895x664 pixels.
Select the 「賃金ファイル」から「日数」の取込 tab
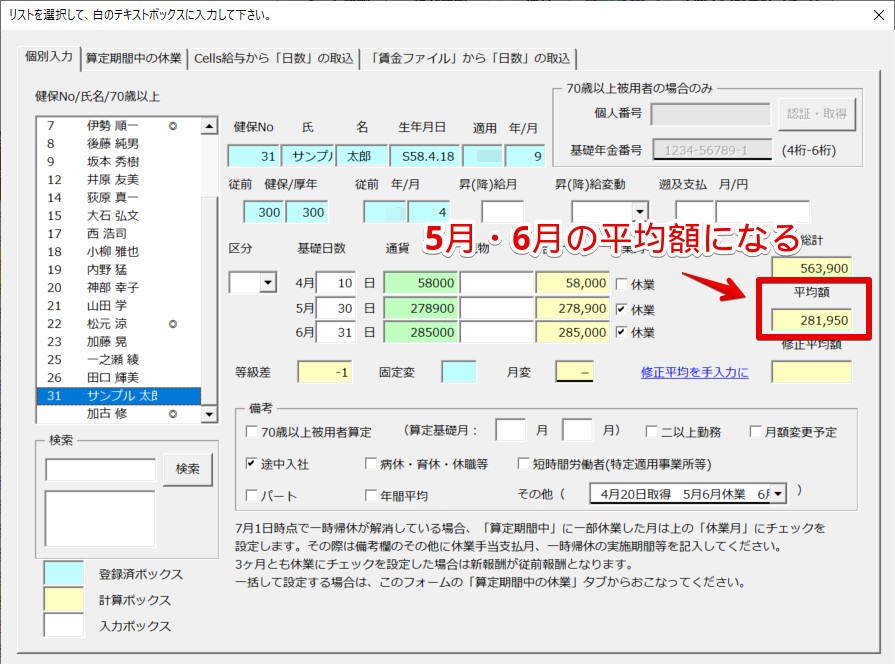(470, 58)
